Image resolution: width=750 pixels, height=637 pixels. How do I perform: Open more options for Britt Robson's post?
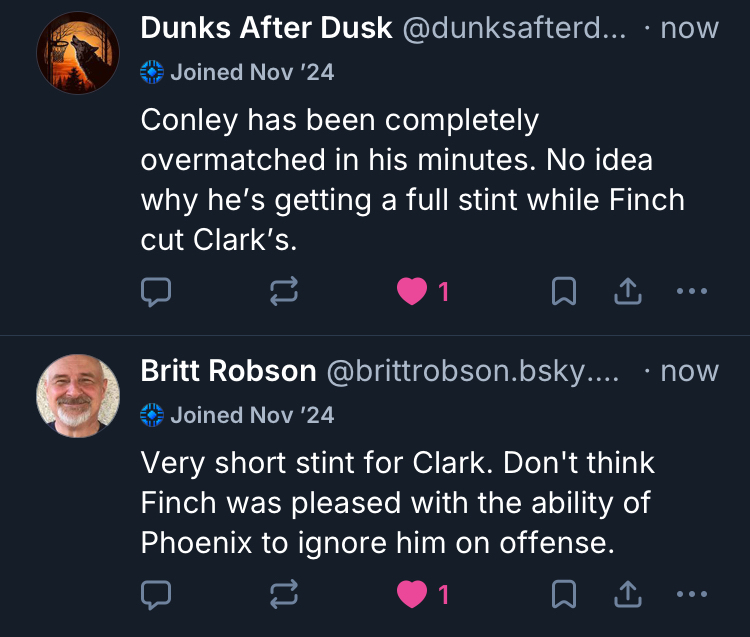[692, 595]
